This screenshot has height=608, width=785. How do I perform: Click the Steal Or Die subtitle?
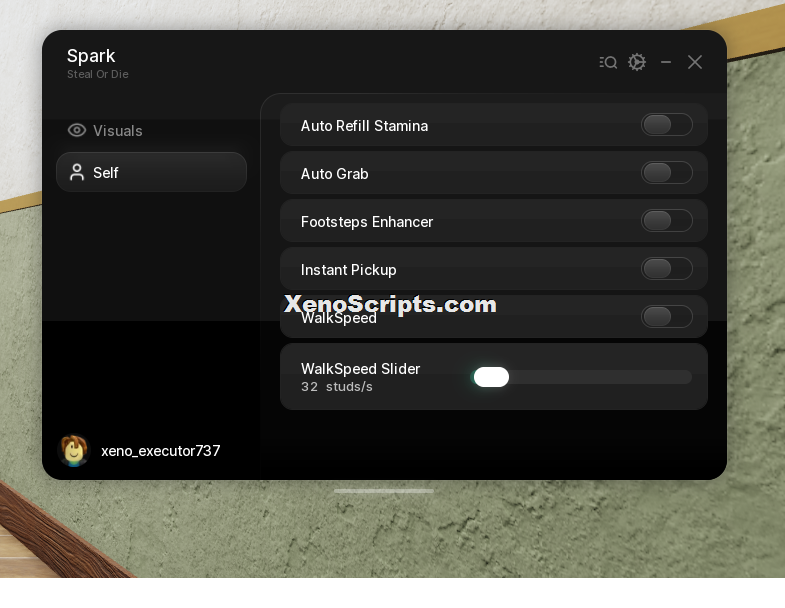pyautogui.click(x=98, y=74)
